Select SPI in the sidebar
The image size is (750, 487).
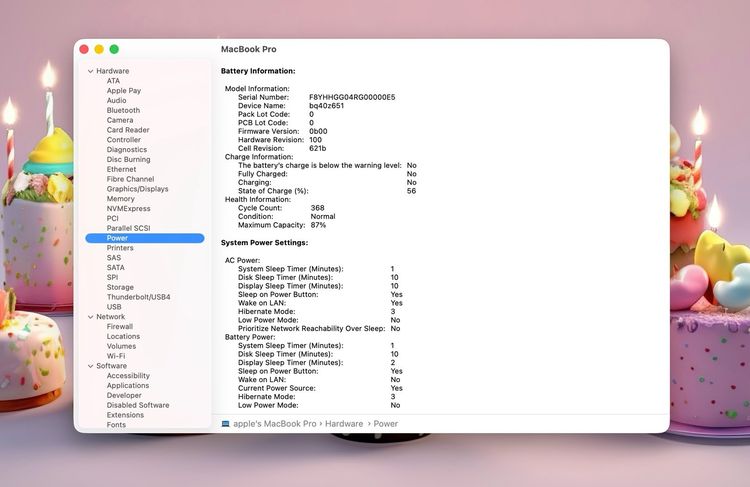(112, 277)
